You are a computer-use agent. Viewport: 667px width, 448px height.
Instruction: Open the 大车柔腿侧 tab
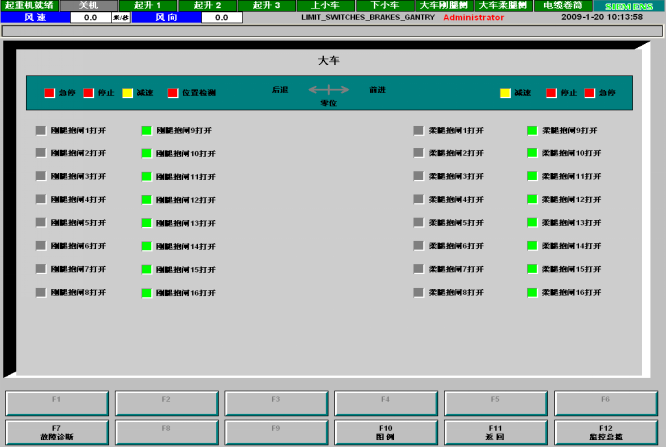pos(508,5)
